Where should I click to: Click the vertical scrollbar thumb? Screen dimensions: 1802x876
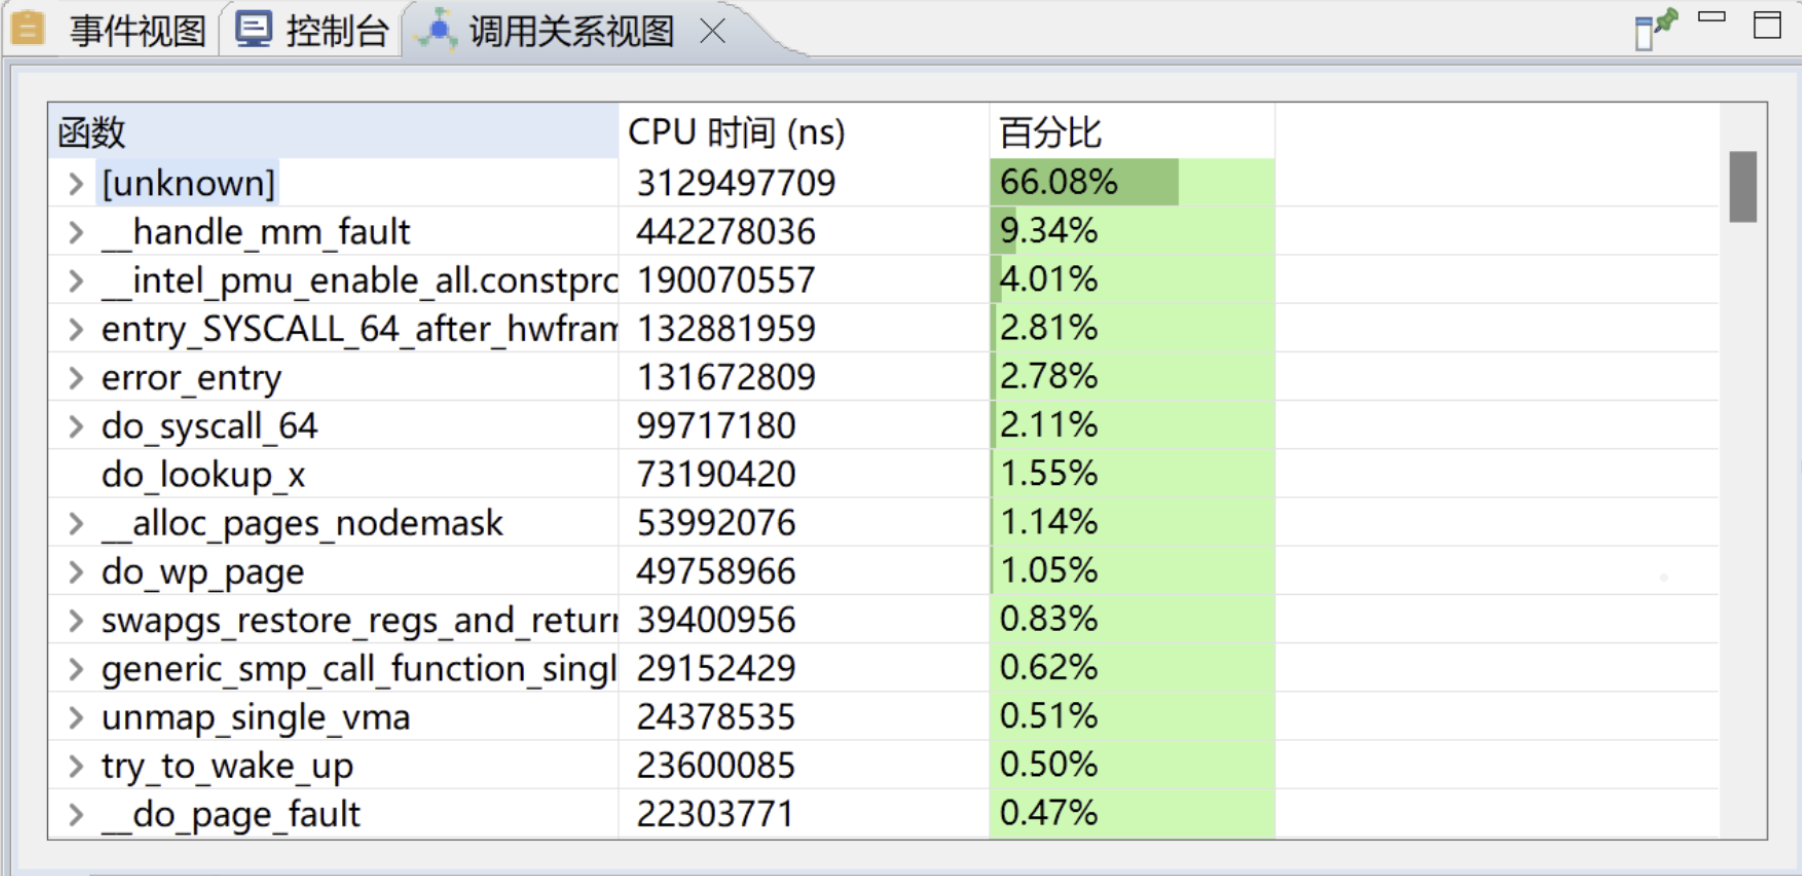(x=1743, y=186)
